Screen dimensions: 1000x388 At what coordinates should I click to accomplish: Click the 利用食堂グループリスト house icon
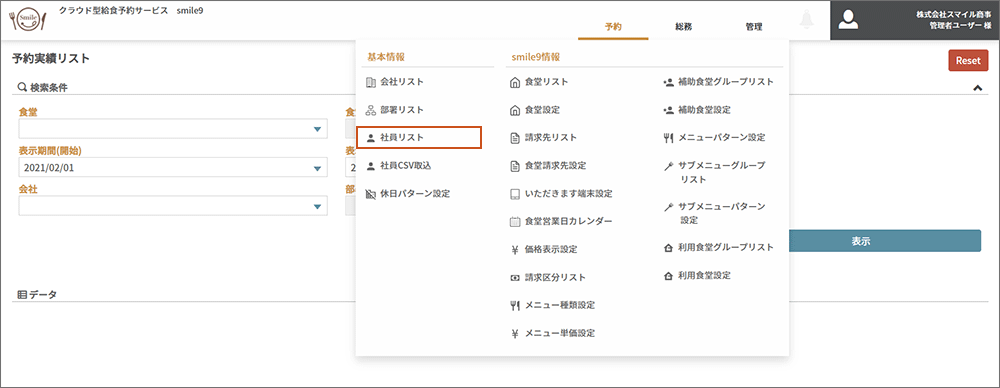pos(668,248)
